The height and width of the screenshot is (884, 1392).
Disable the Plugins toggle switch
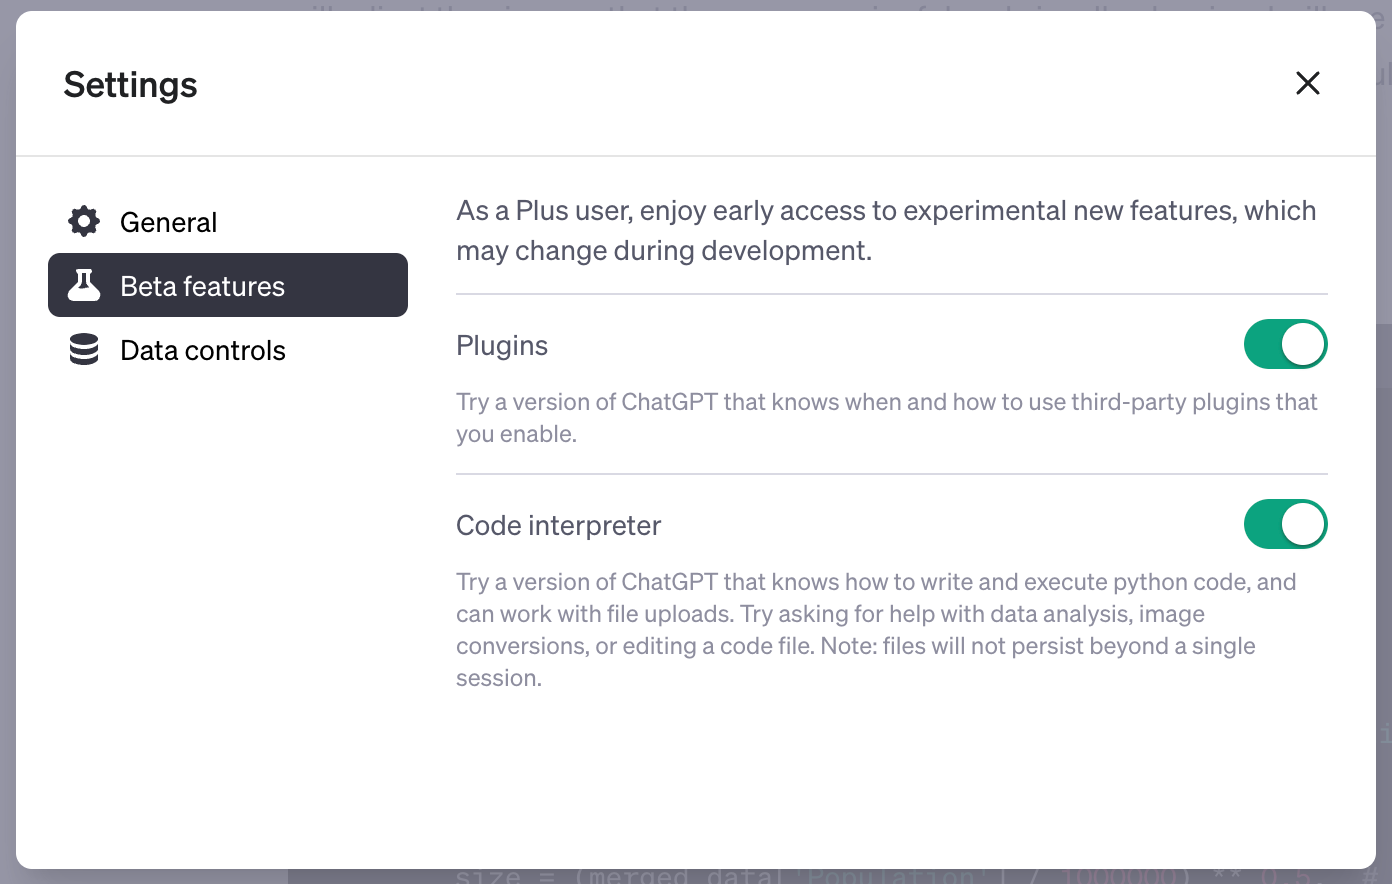1286,344
